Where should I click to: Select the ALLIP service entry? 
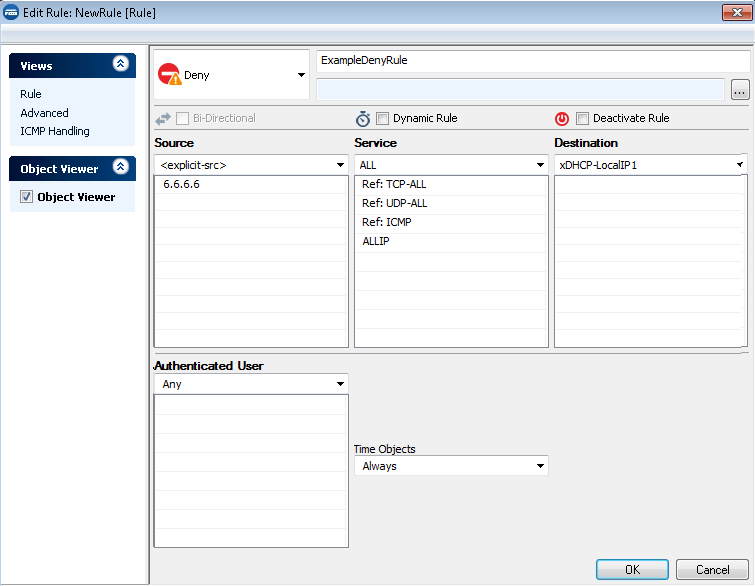tap(451, 241)
